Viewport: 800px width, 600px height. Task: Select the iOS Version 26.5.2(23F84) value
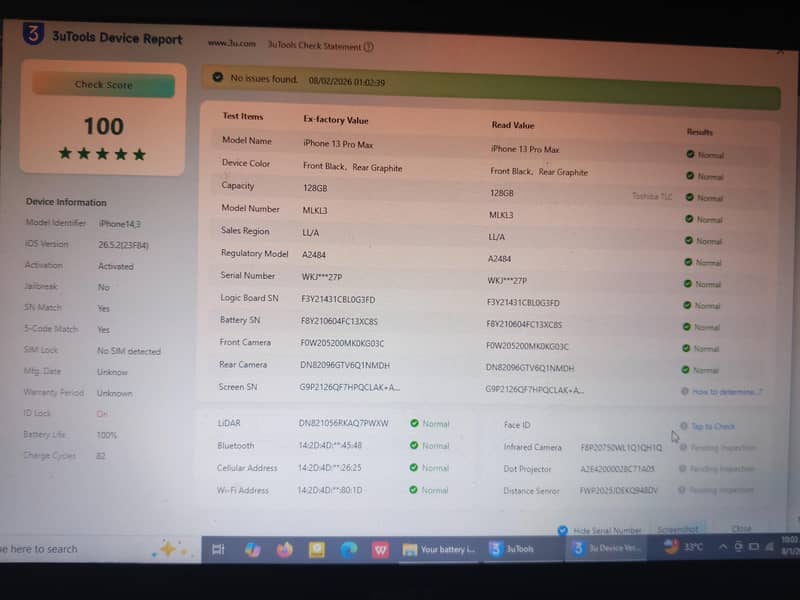pyautogui.click(x=123, y=245)
